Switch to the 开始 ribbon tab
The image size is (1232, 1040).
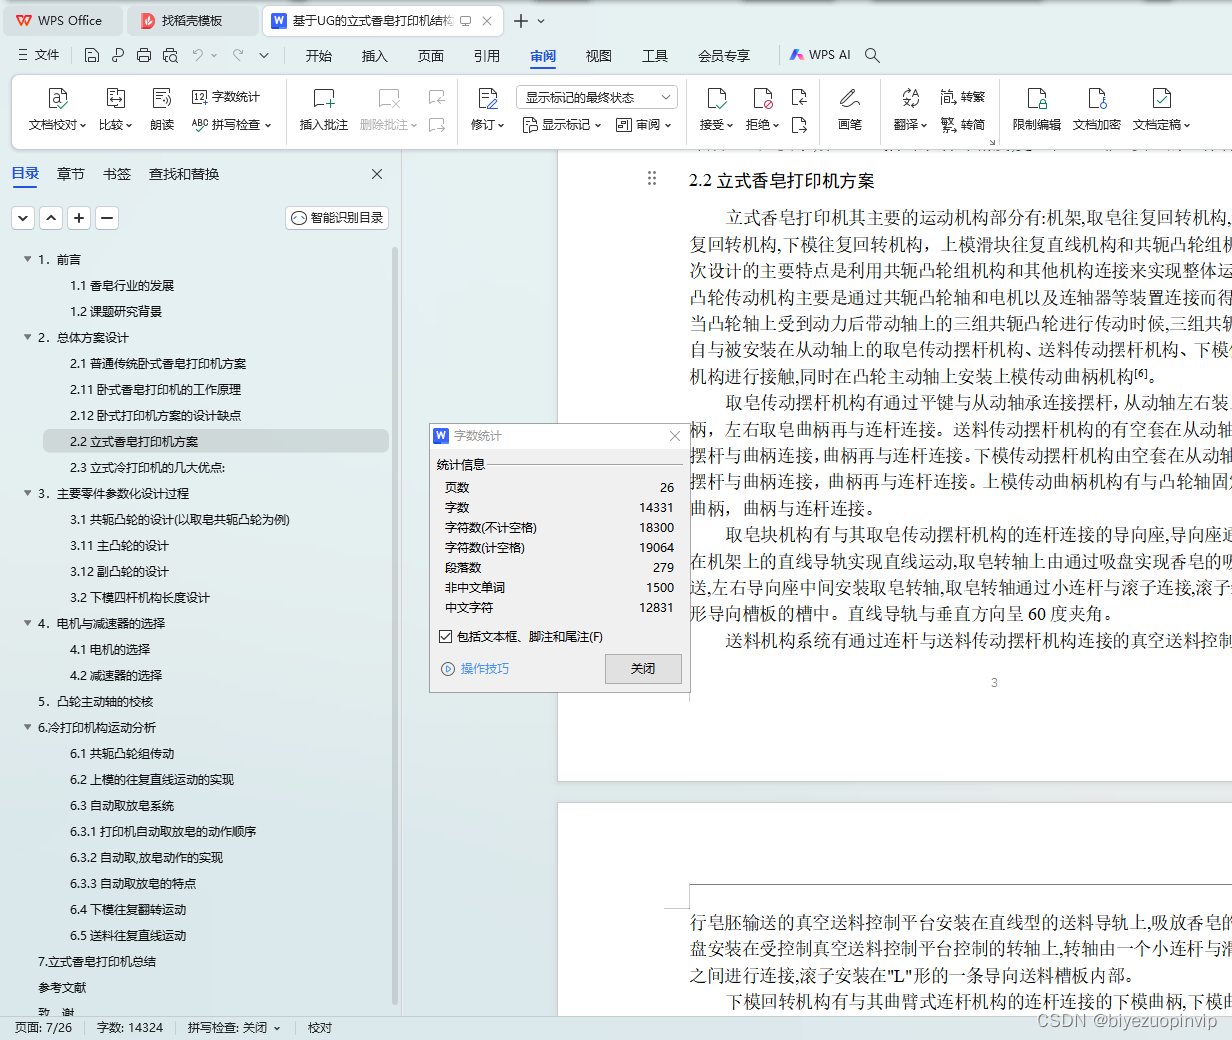(319, 56)
